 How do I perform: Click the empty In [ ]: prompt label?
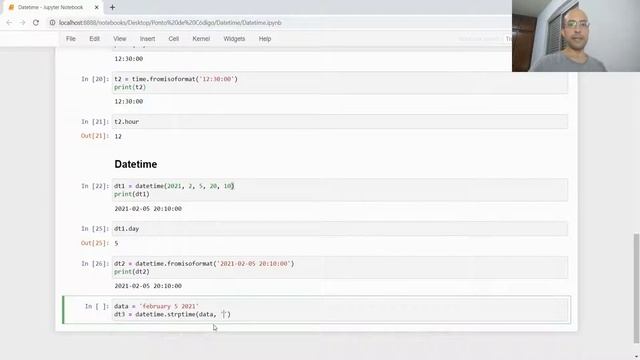[x=97, y=306]
